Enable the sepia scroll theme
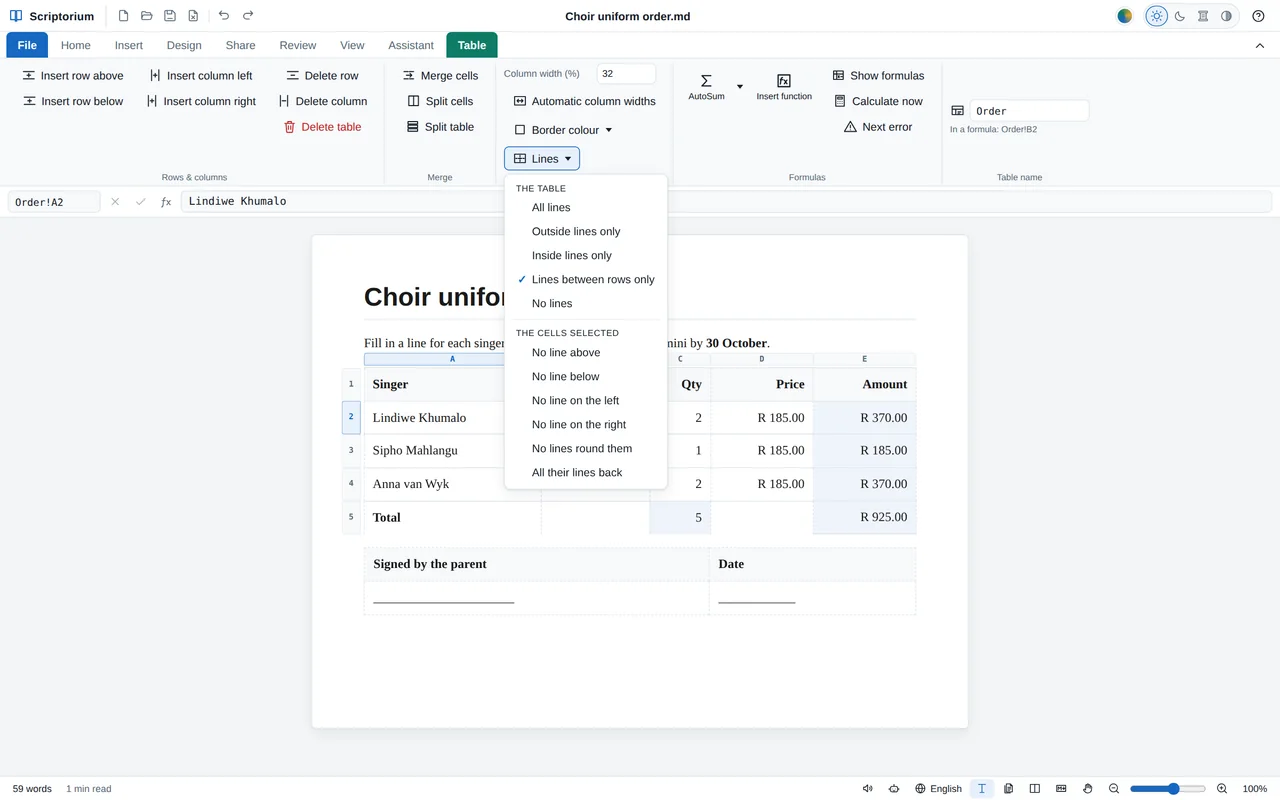The height and width of the screenshot is (800, 1280). [1203, 16]
